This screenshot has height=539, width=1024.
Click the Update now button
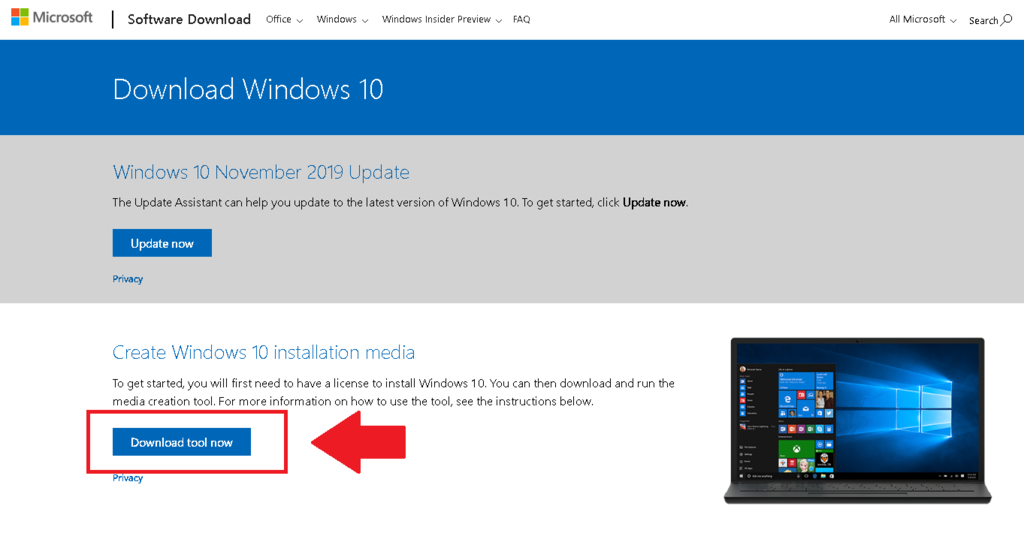[x=162, y=243]
